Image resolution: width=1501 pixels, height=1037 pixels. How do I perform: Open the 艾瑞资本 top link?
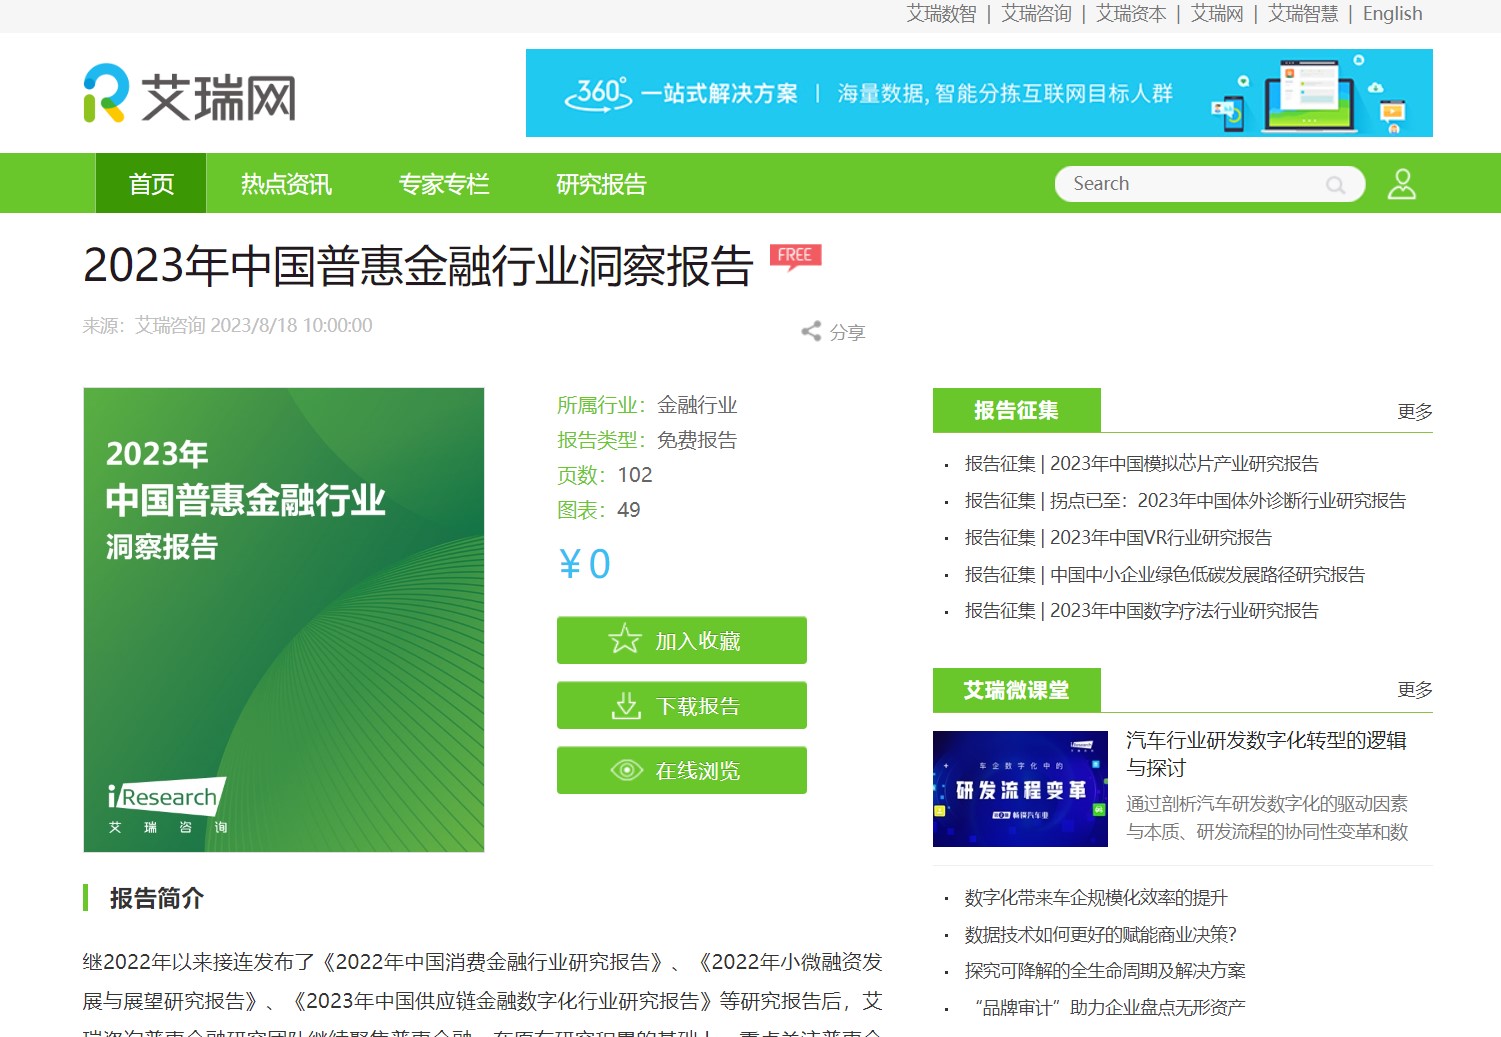pyautogui.click(x=1131, y=14)
